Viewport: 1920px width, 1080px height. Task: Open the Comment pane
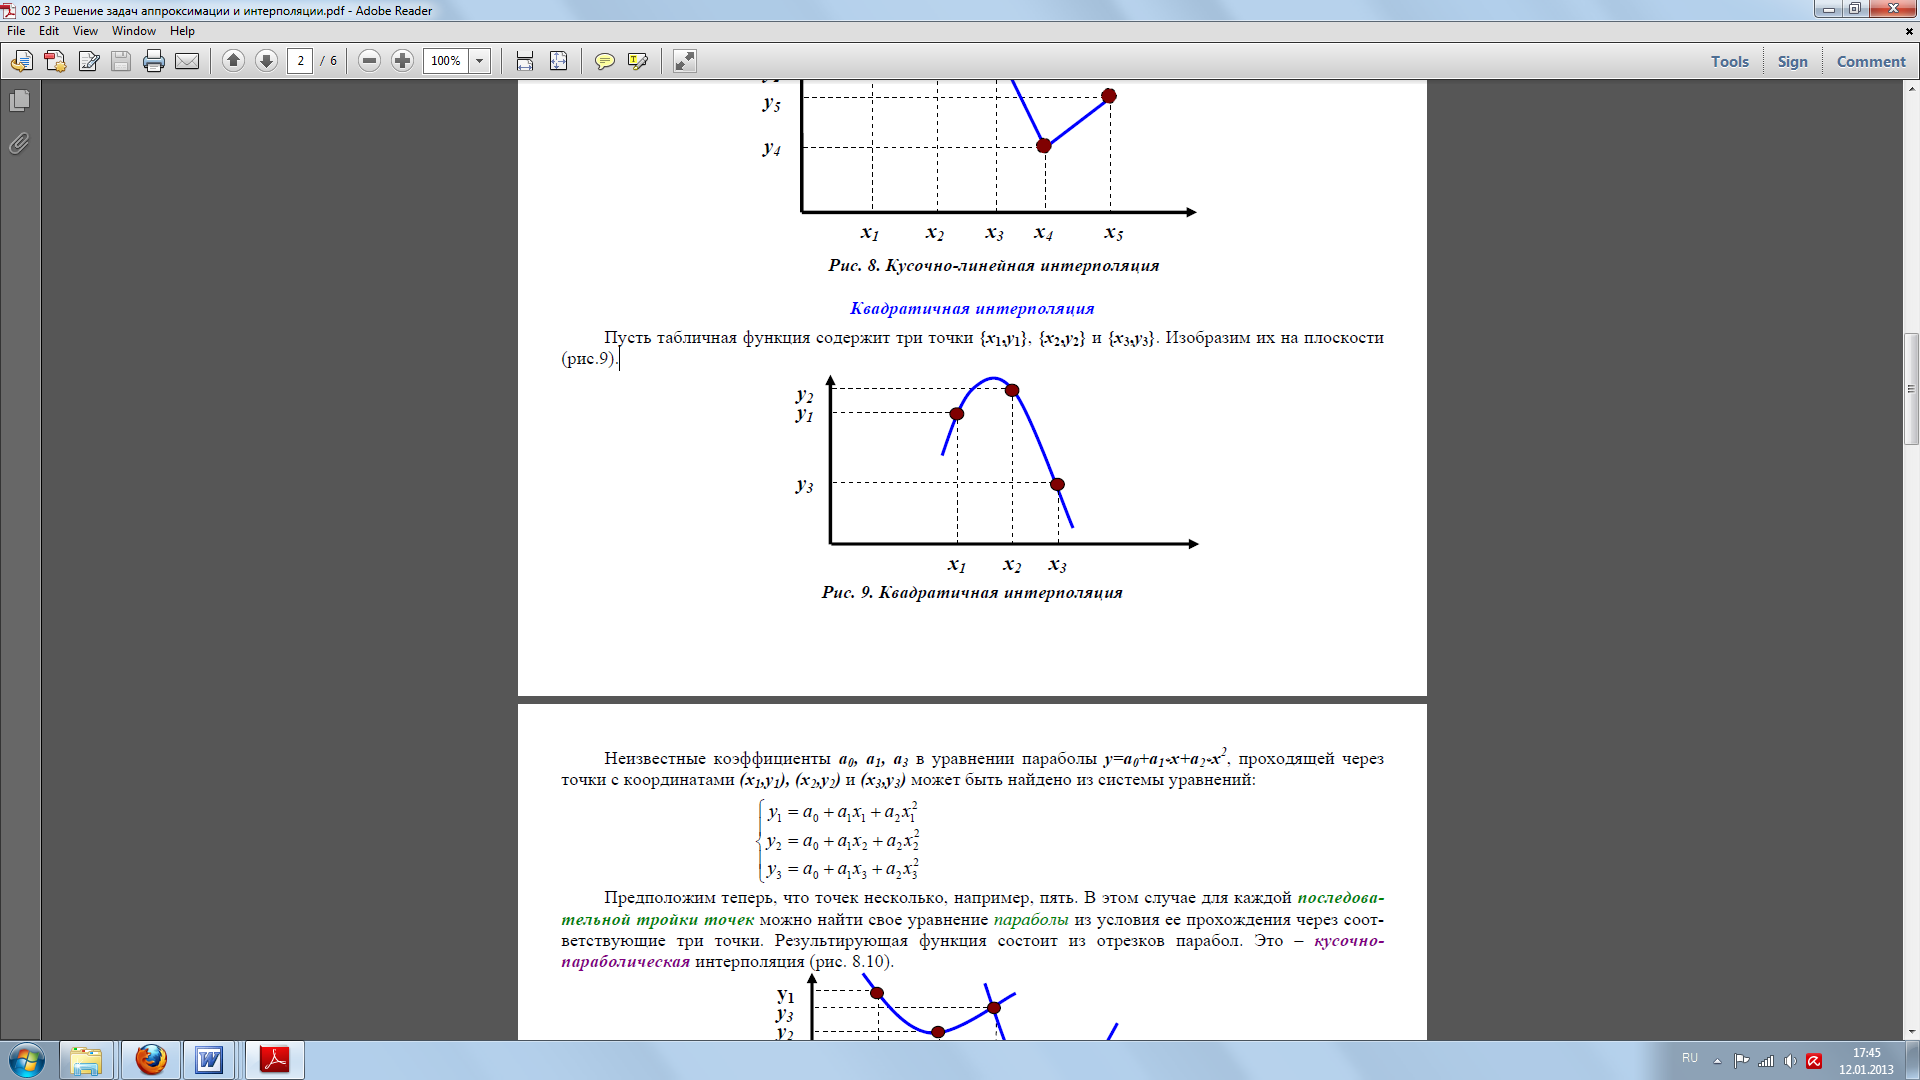pyautogui.click(x=1871, y=61)
